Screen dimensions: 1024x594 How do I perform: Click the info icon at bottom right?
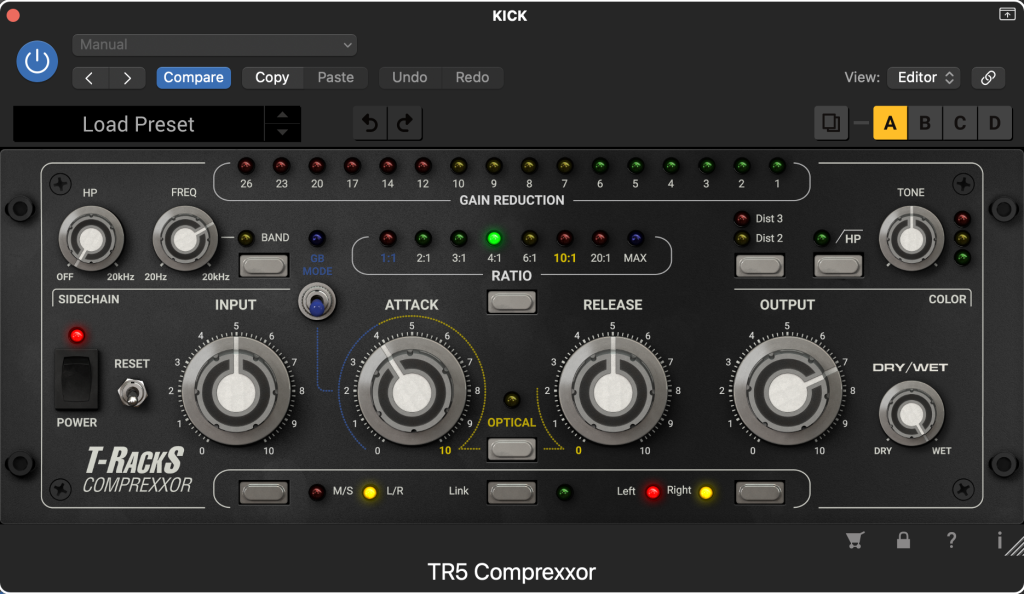(x=998, y=541)
